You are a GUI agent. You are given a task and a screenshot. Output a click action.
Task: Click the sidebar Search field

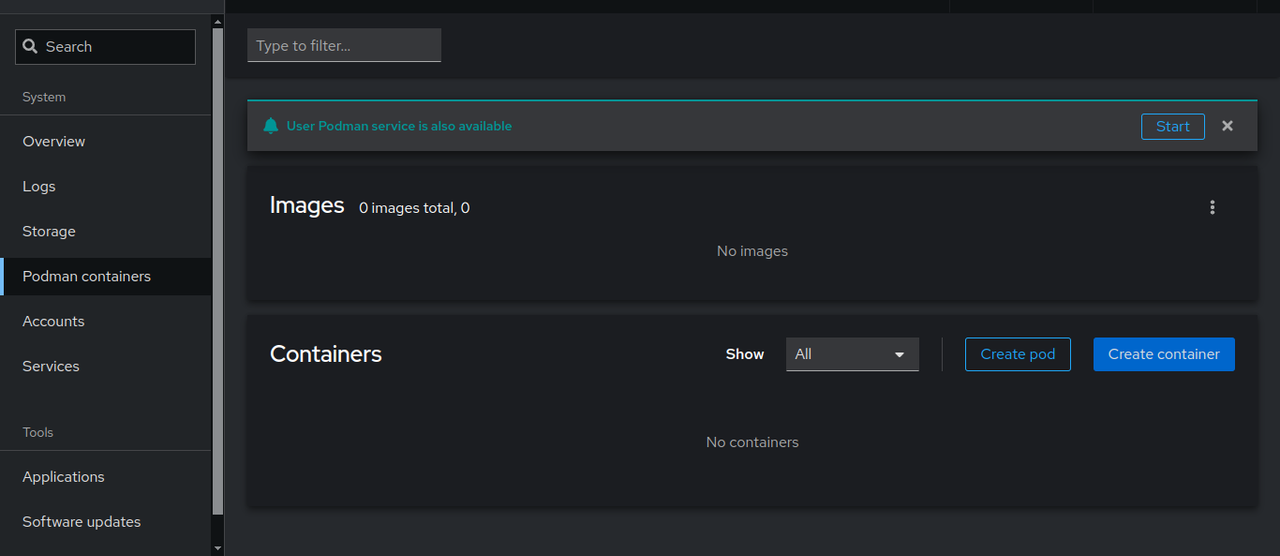(105, 47)
